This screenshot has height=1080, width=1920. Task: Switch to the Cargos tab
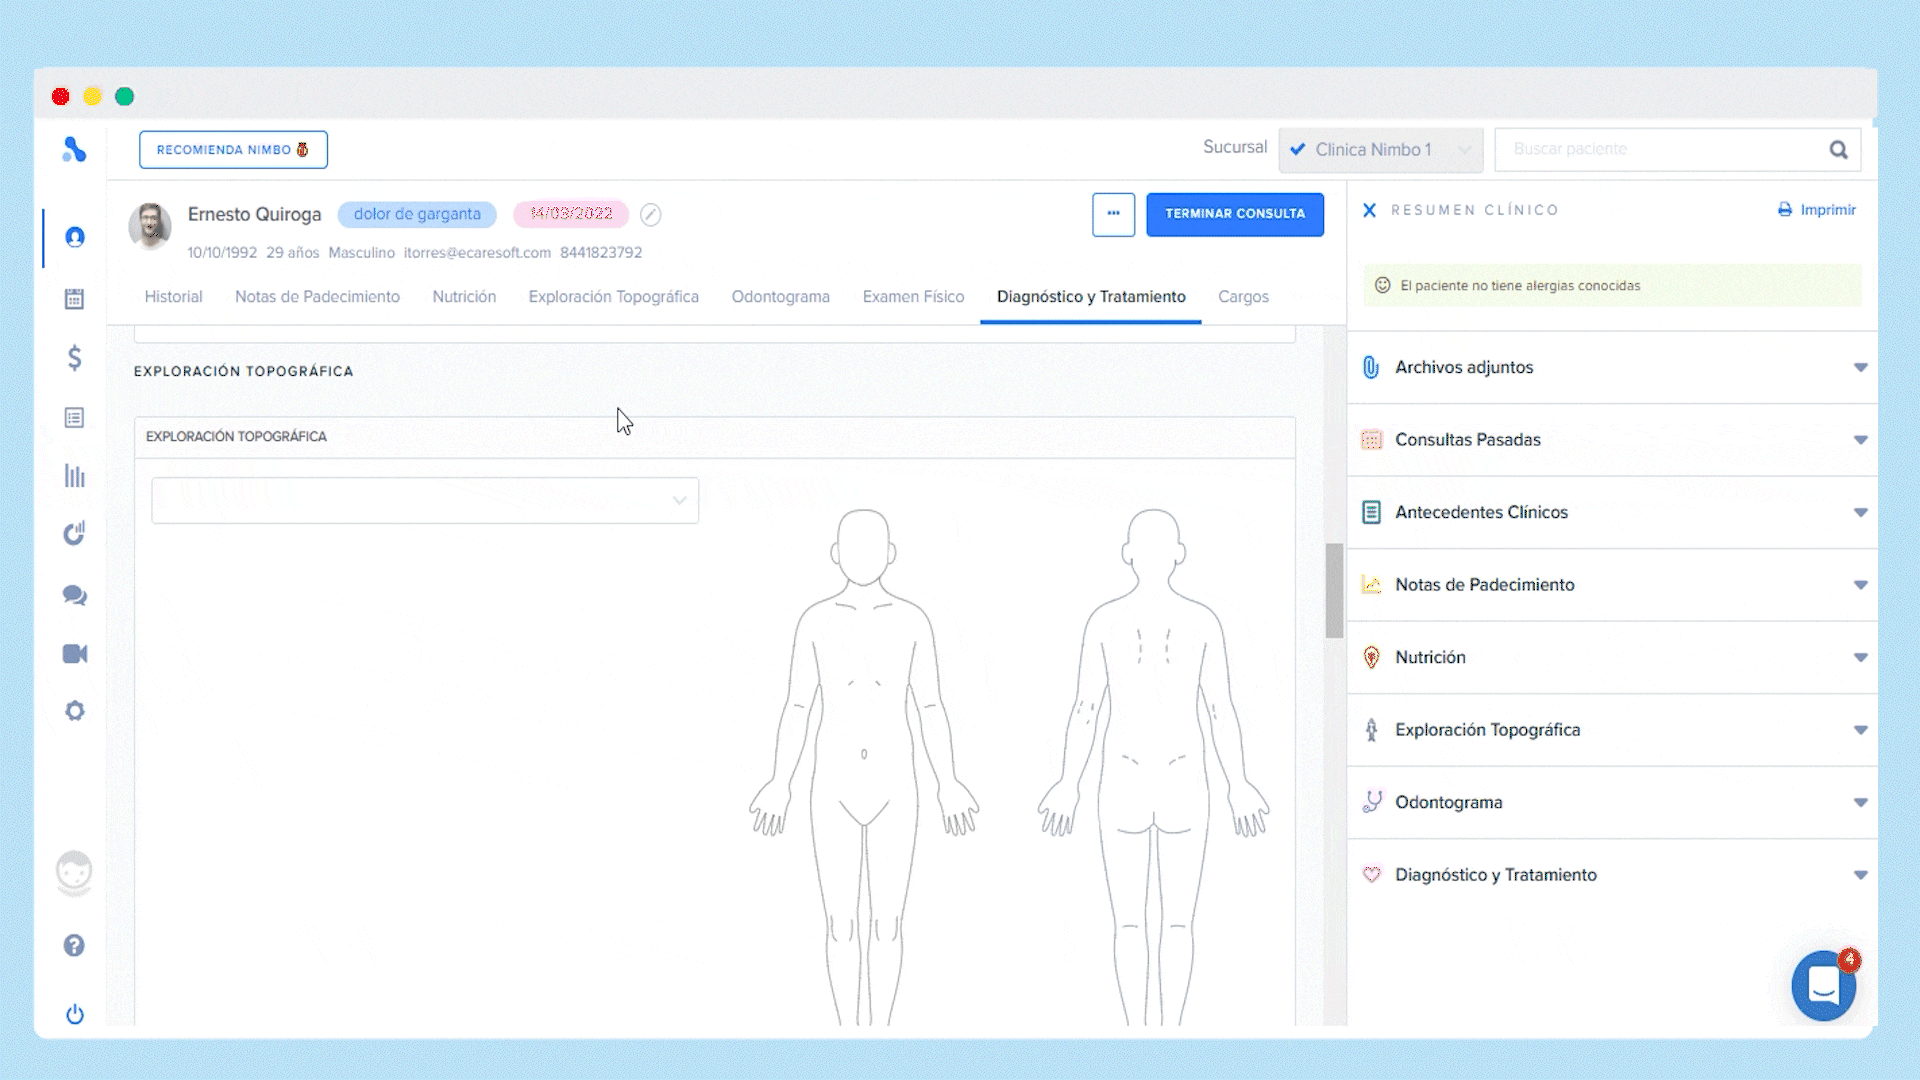click(1243, 297)
